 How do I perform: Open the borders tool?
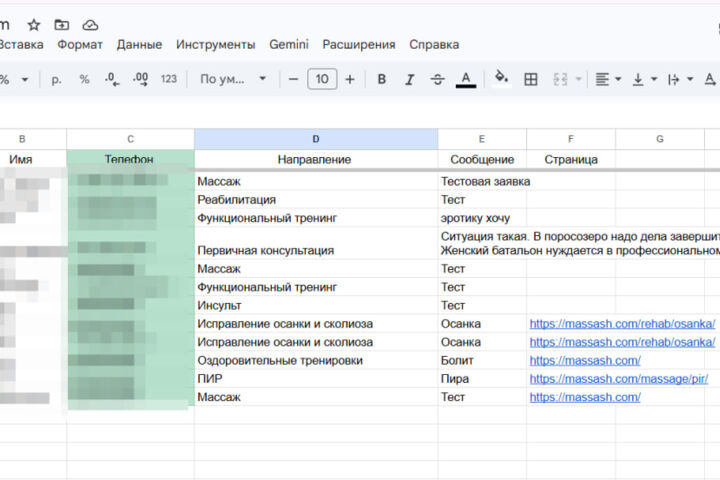coord(531,79)
